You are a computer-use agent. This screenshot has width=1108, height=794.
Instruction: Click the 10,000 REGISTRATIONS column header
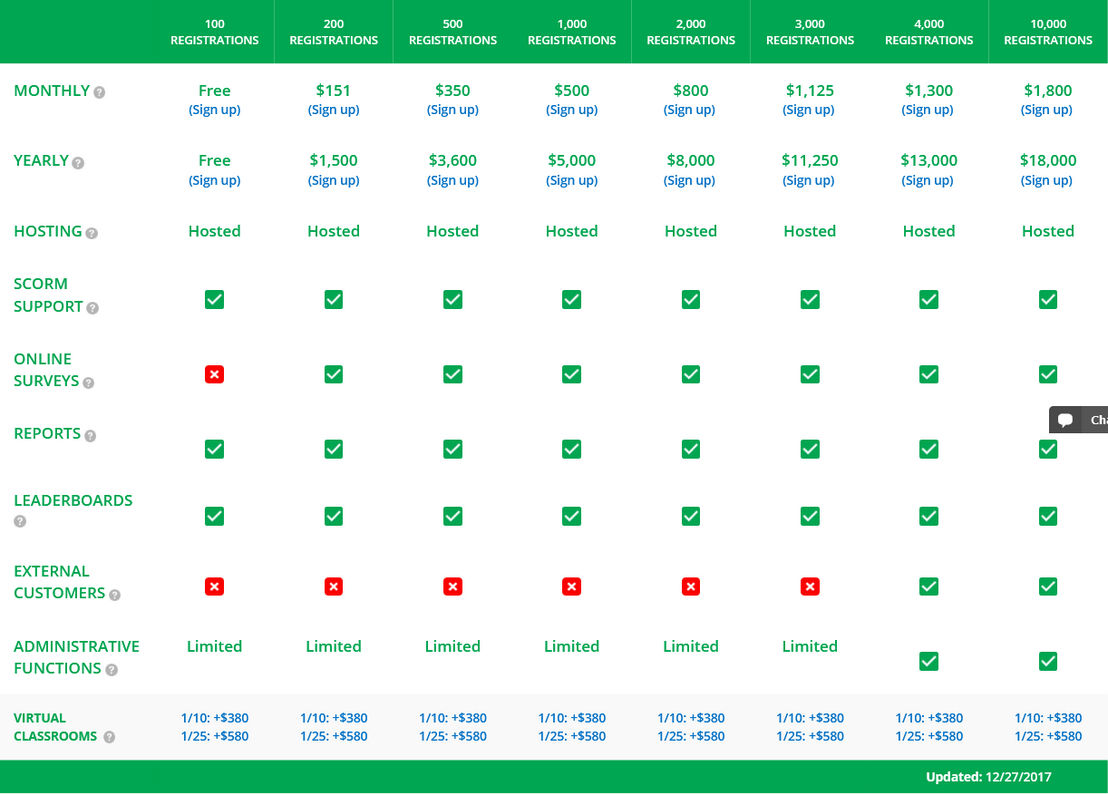click(1048, 32)
